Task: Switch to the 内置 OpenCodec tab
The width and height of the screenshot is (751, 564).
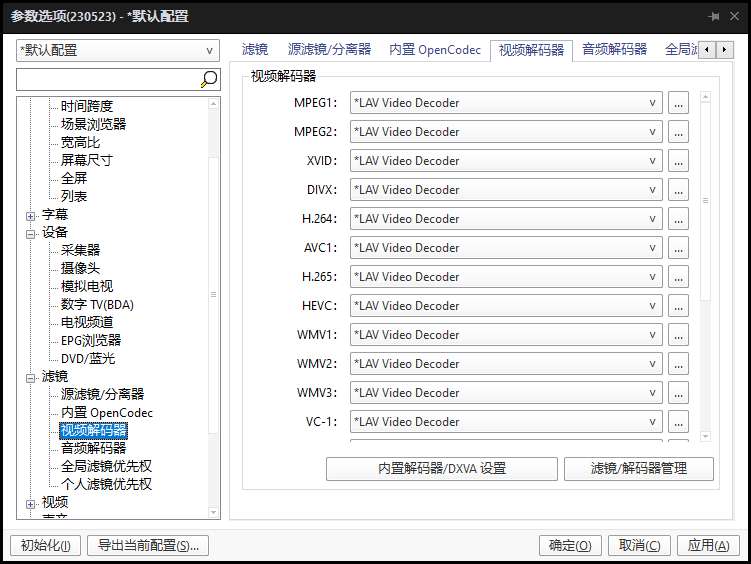Action: (x=435, y=49)
